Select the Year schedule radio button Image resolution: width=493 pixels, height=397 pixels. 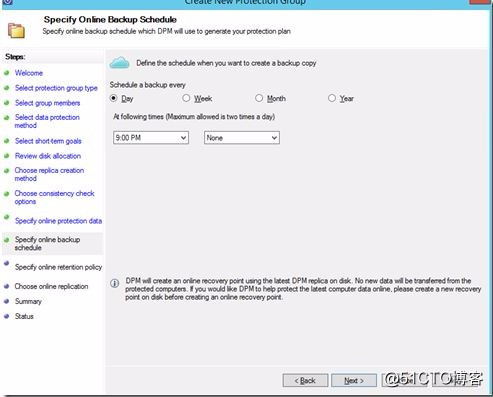332,98
